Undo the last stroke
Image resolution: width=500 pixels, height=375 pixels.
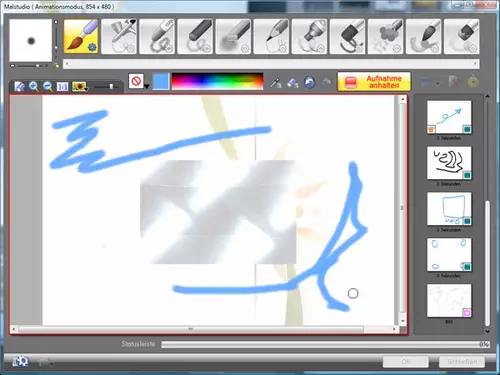tap(309, 82)
